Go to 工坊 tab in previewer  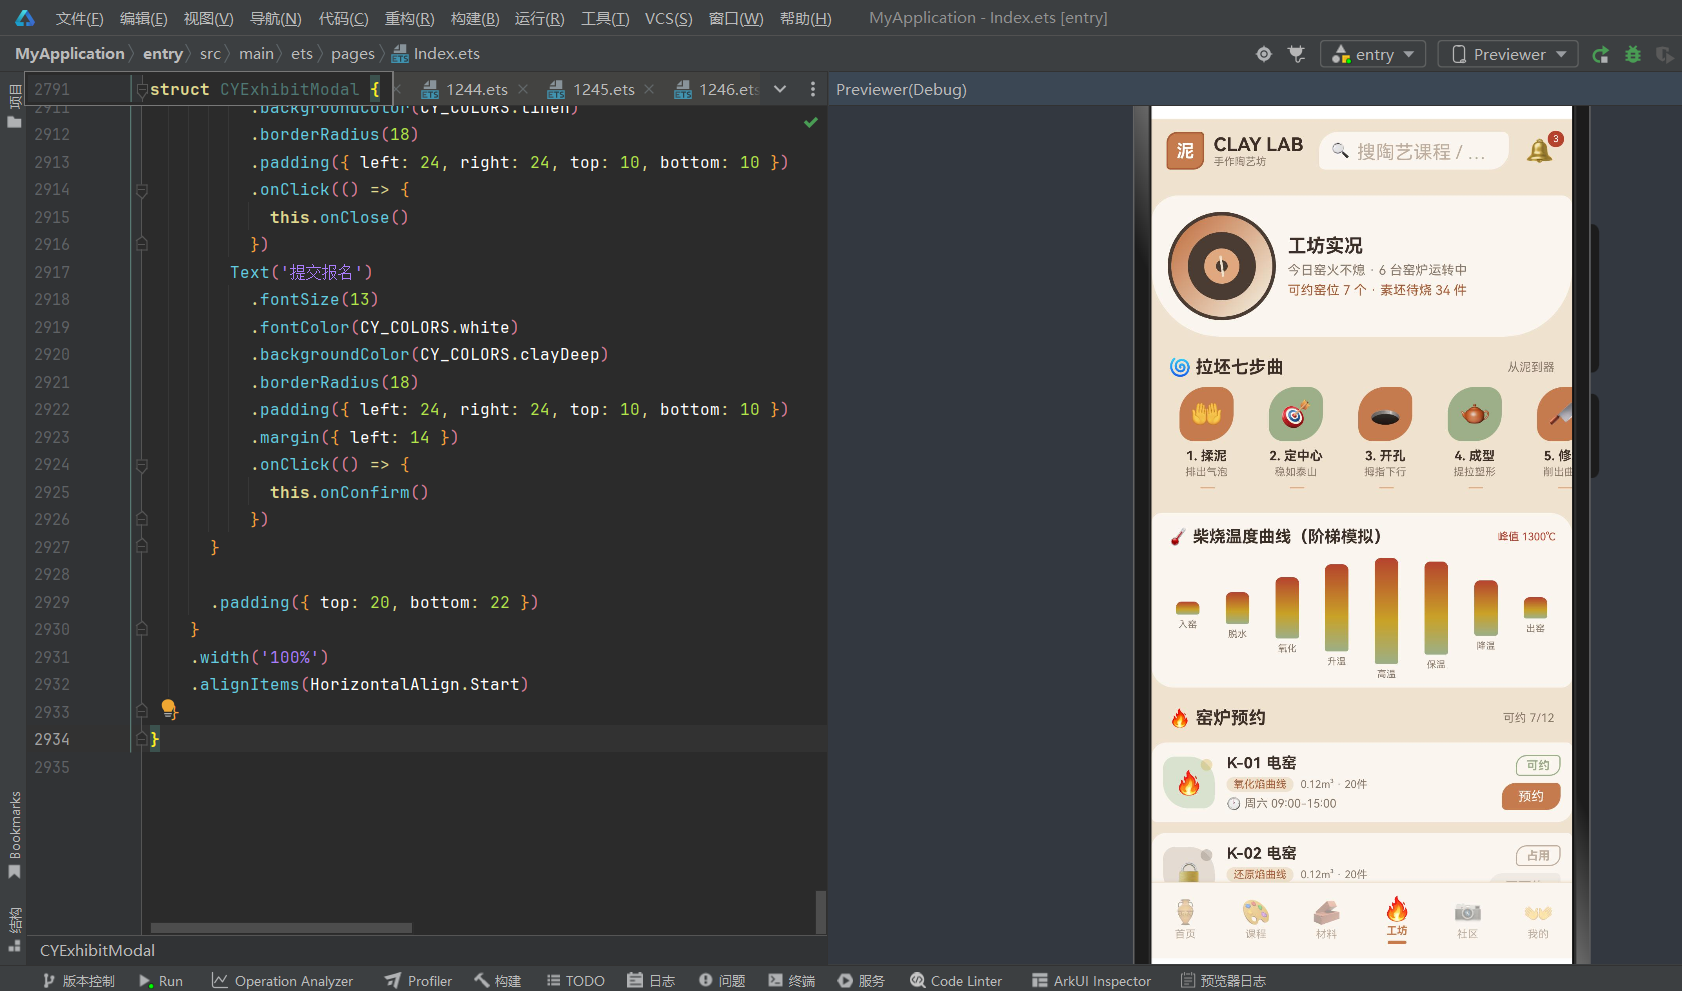(1397, 919)
